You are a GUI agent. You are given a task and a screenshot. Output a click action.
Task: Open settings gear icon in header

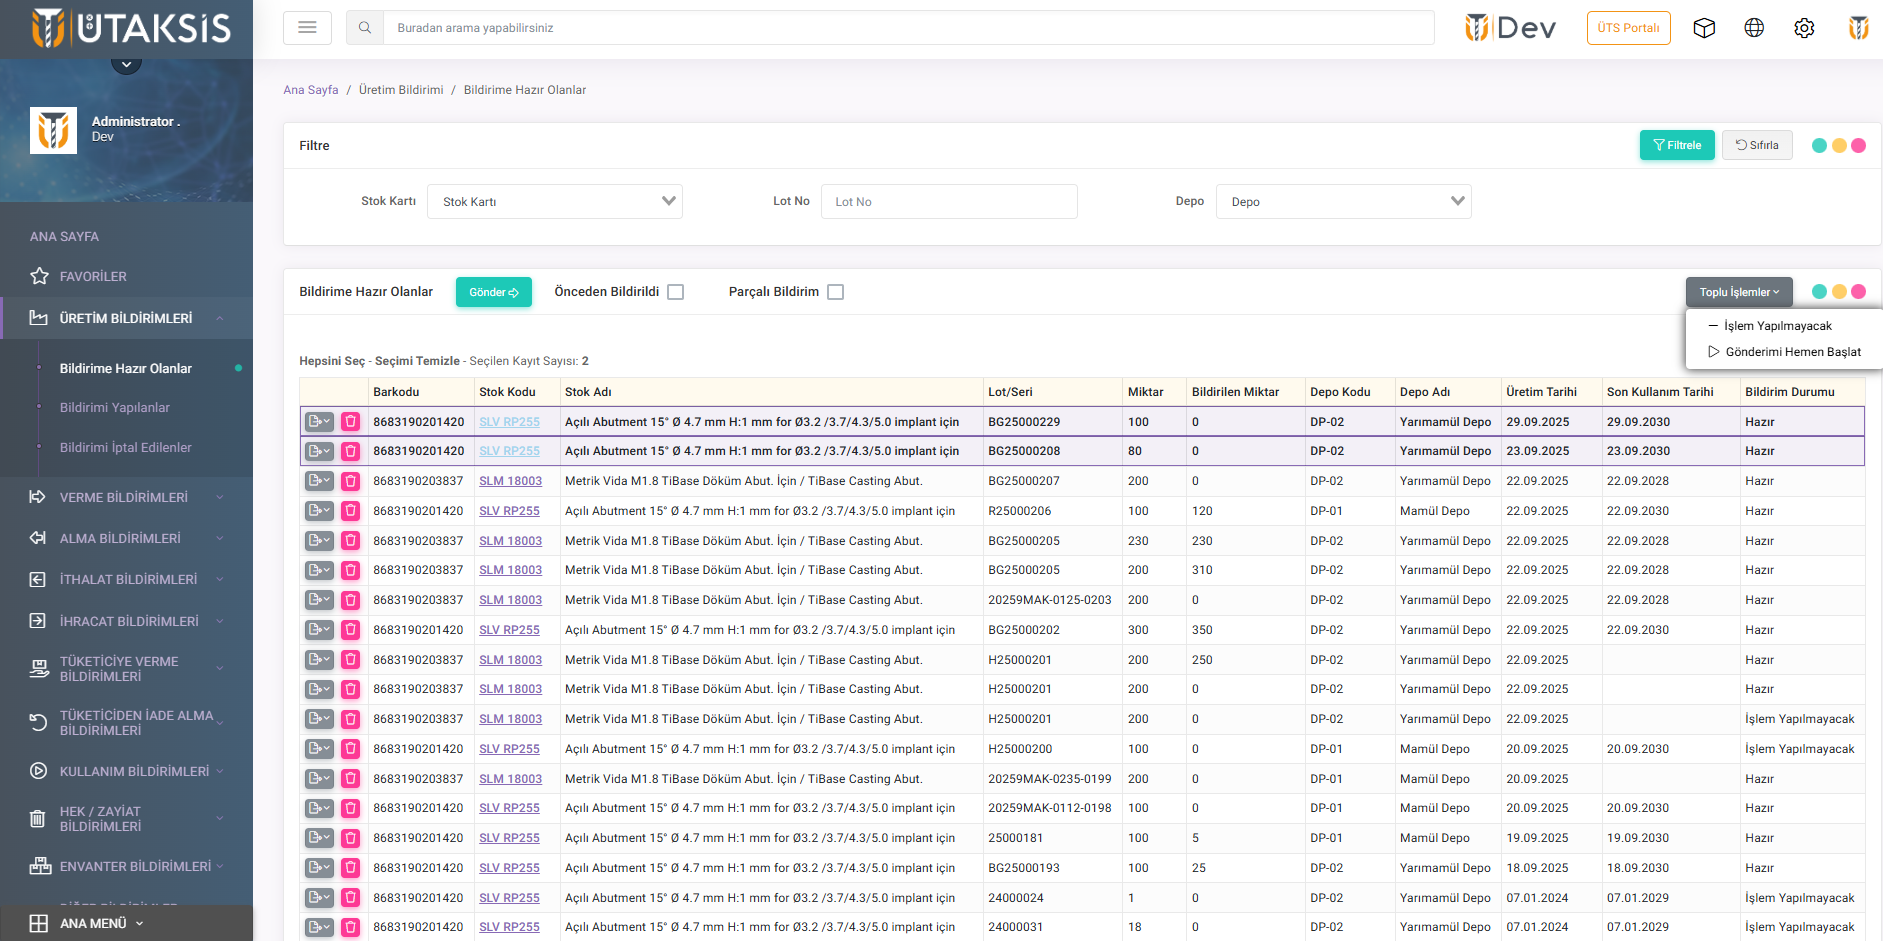(x=1804, y=28)
